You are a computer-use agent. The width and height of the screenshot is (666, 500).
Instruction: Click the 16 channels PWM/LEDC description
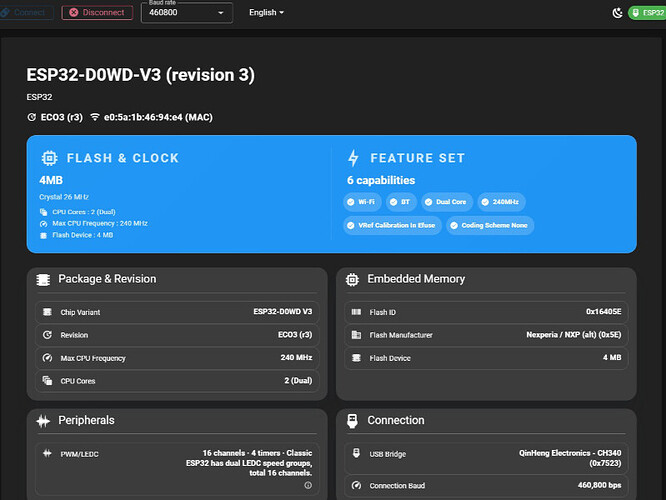pos(249,463)
